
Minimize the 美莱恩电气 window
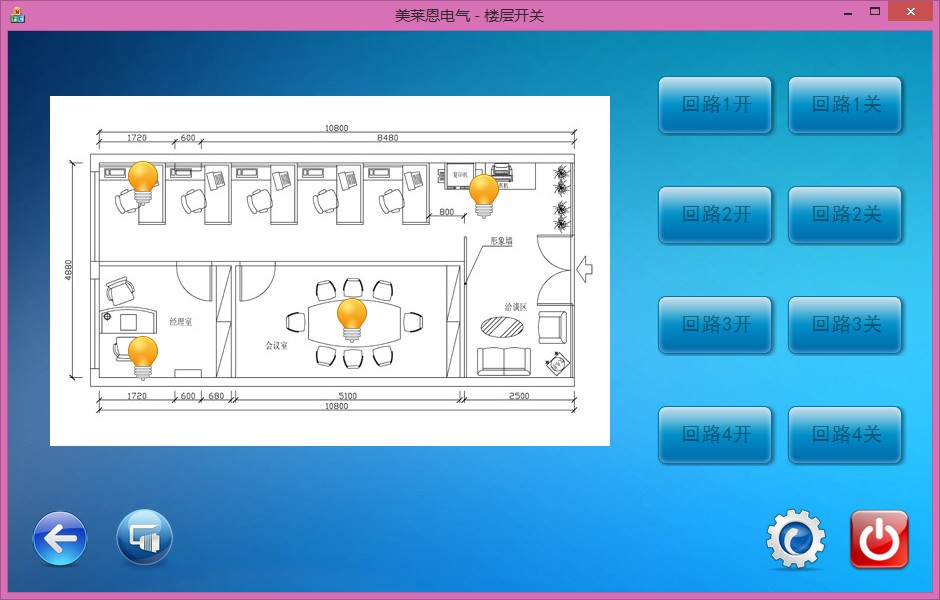coord(848,12)
